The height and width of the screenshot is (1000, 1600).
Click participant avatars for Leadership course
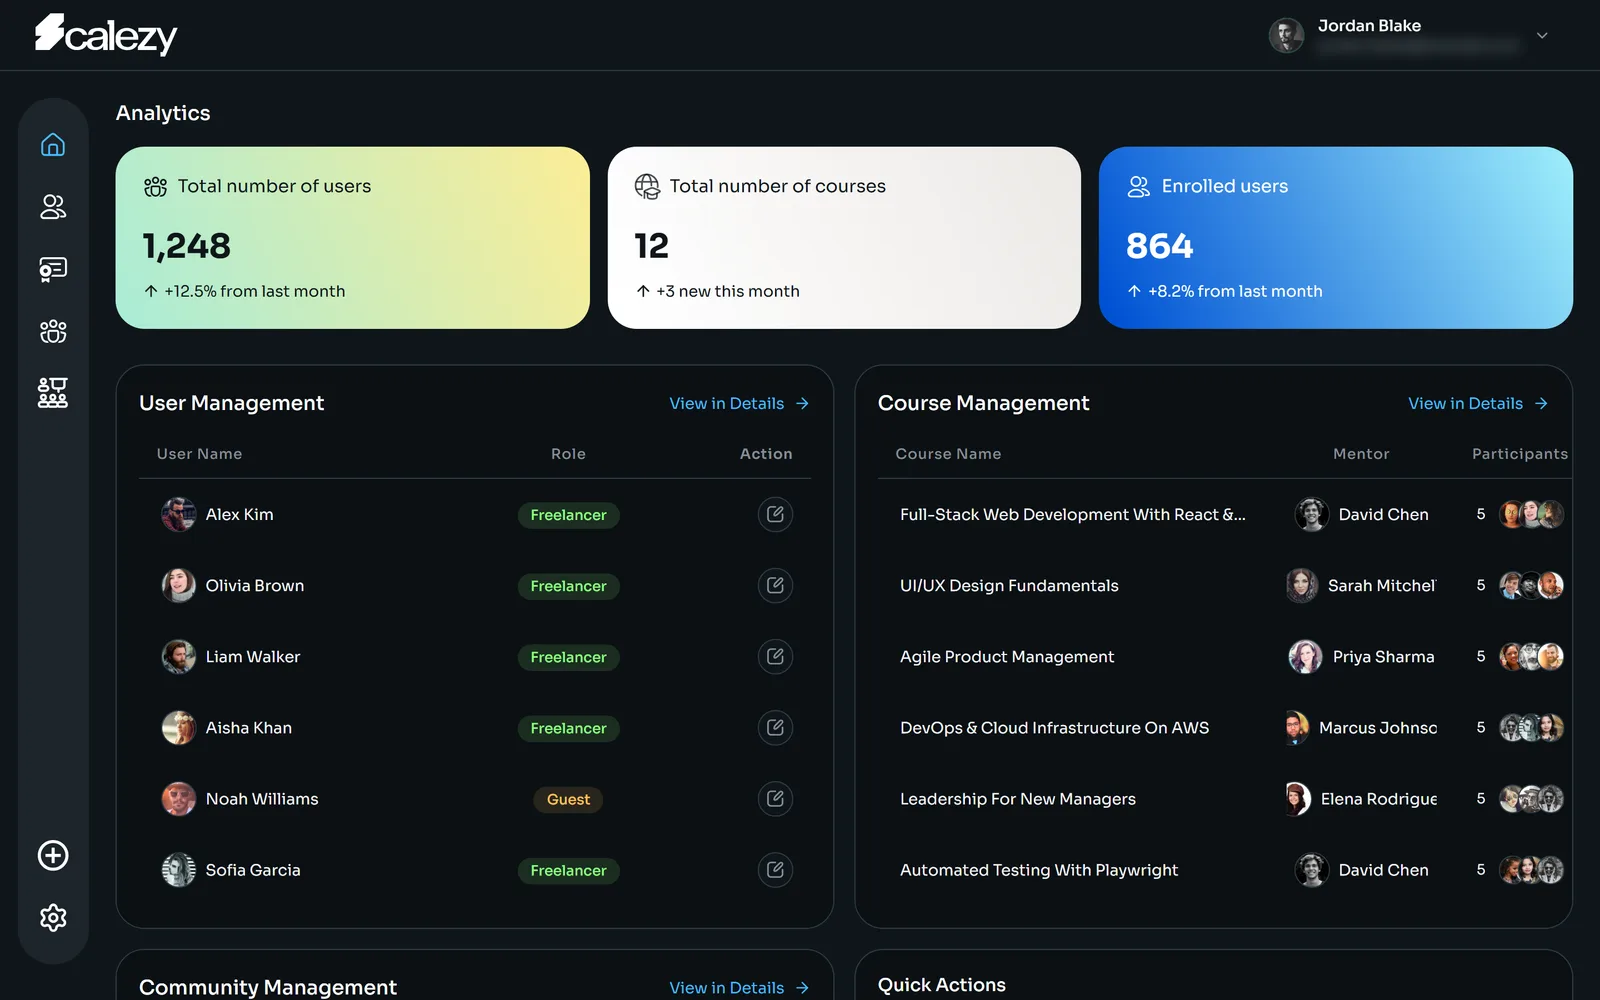click(1531, 798)
